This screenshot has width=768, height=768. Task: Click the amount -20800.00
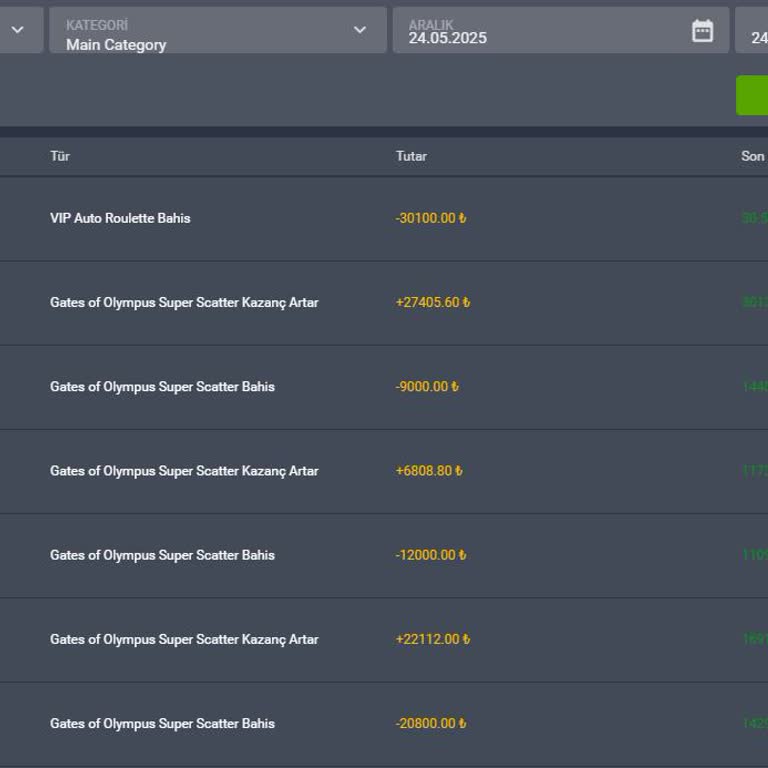[431, 724]
